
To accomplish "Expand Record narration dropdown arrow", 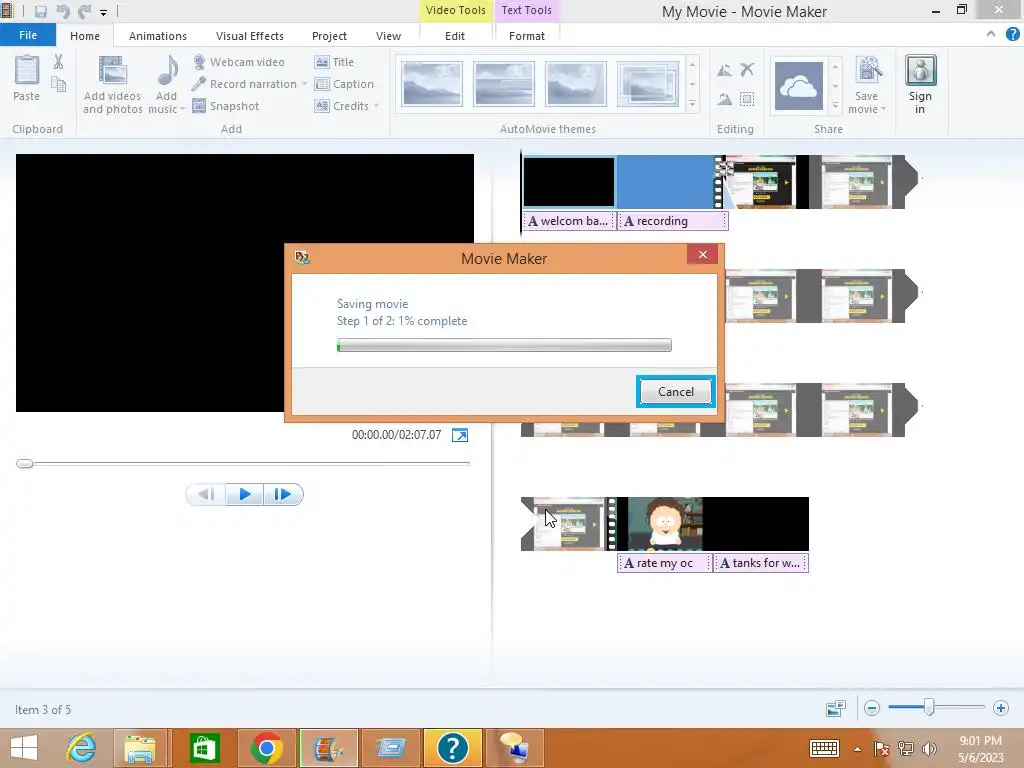I will [304, 84].
